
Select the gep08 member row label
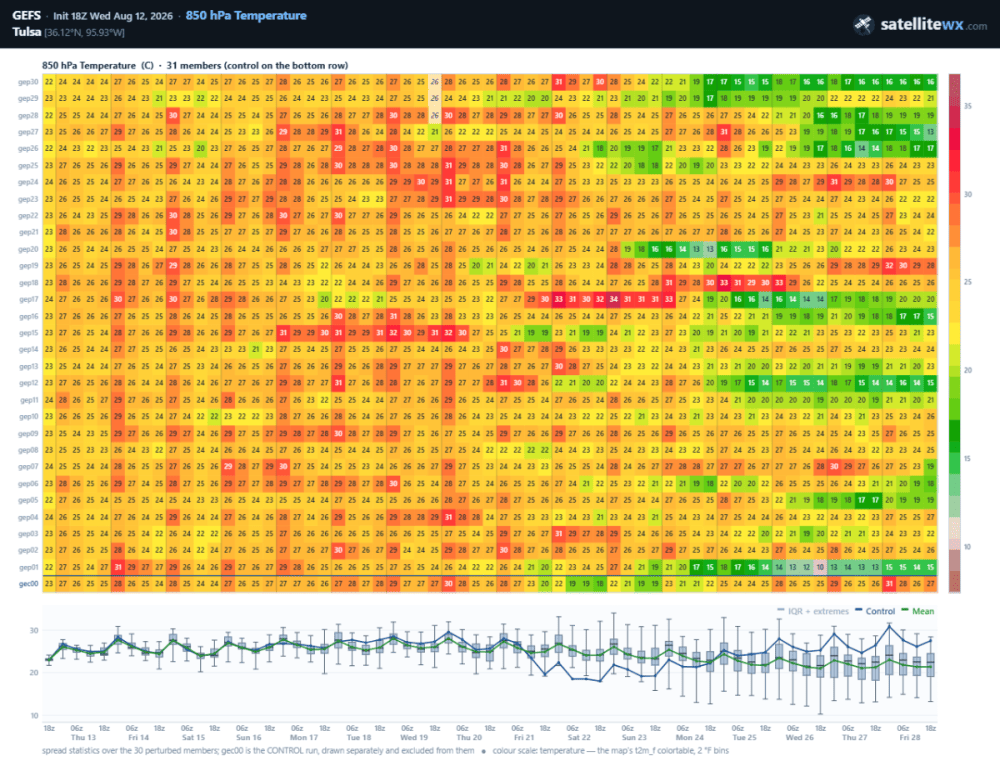[28, 450]
